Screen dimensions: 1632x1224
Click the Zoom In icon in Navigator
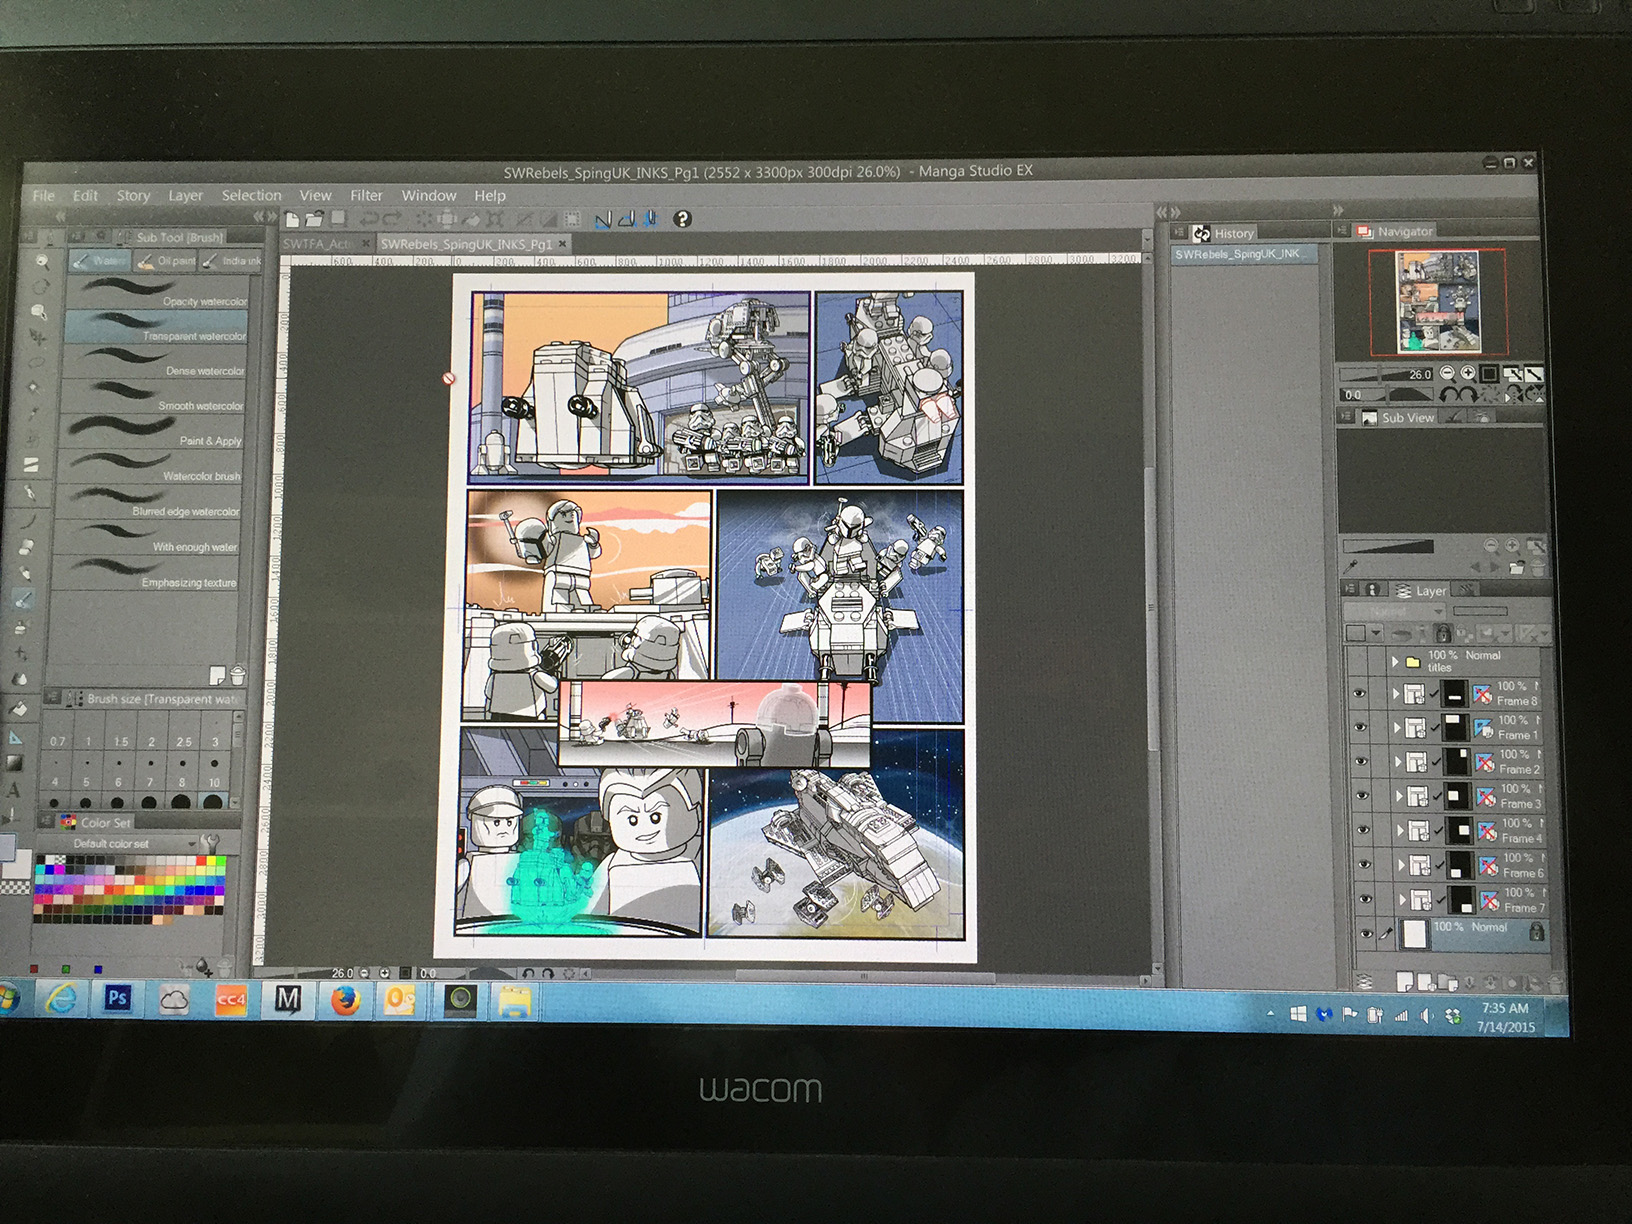(1468, 373)
